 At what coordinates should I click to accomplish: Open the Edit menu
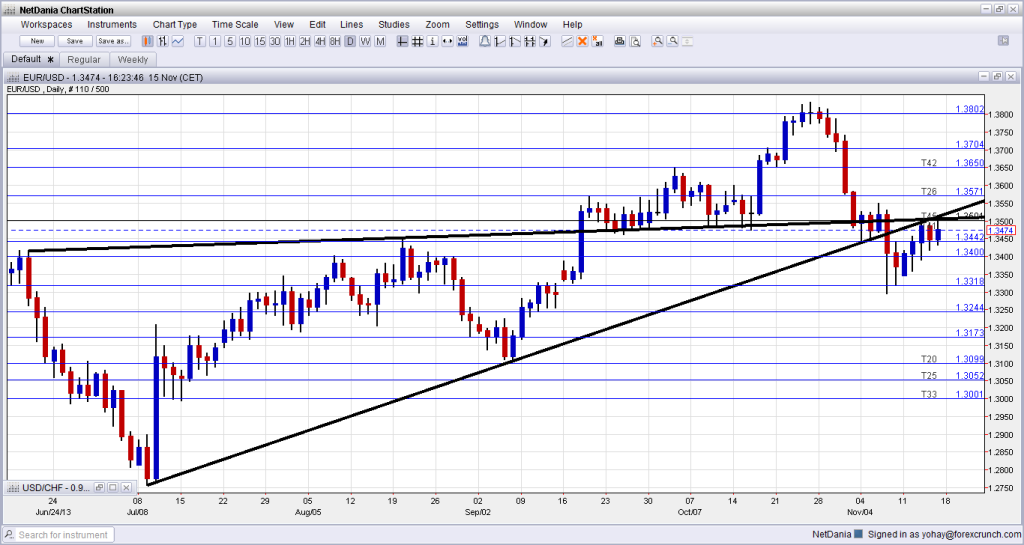pyautogui.click(x=317, y=24)
